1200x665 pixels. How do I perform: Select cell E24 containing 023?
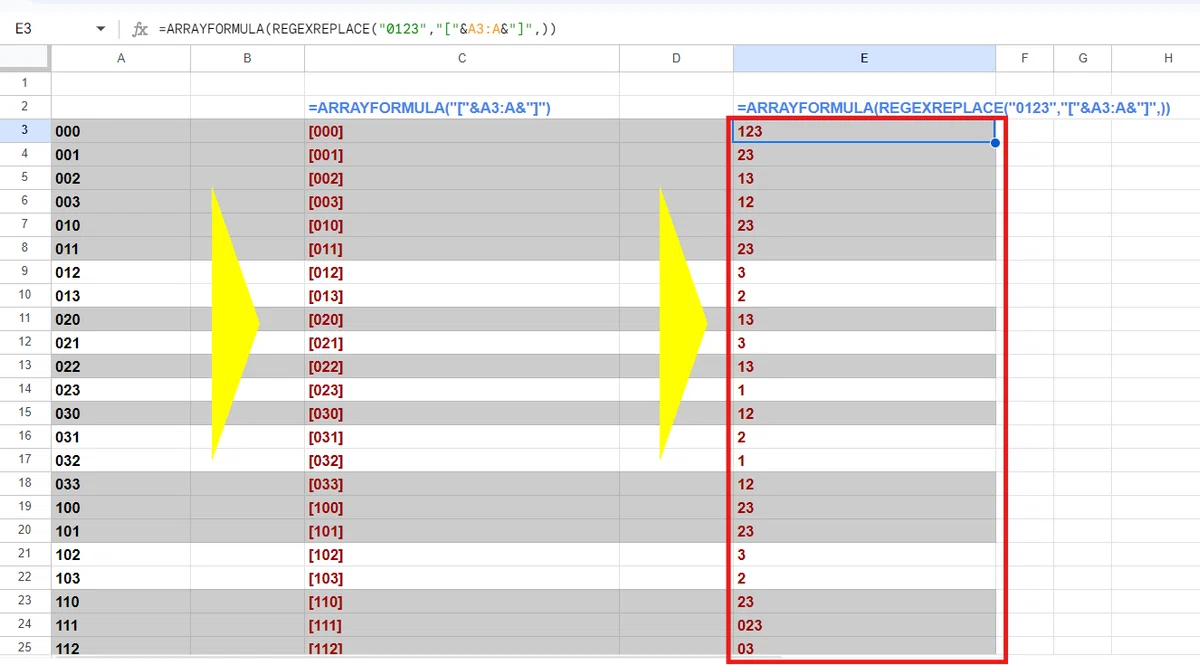coord(864,625)
